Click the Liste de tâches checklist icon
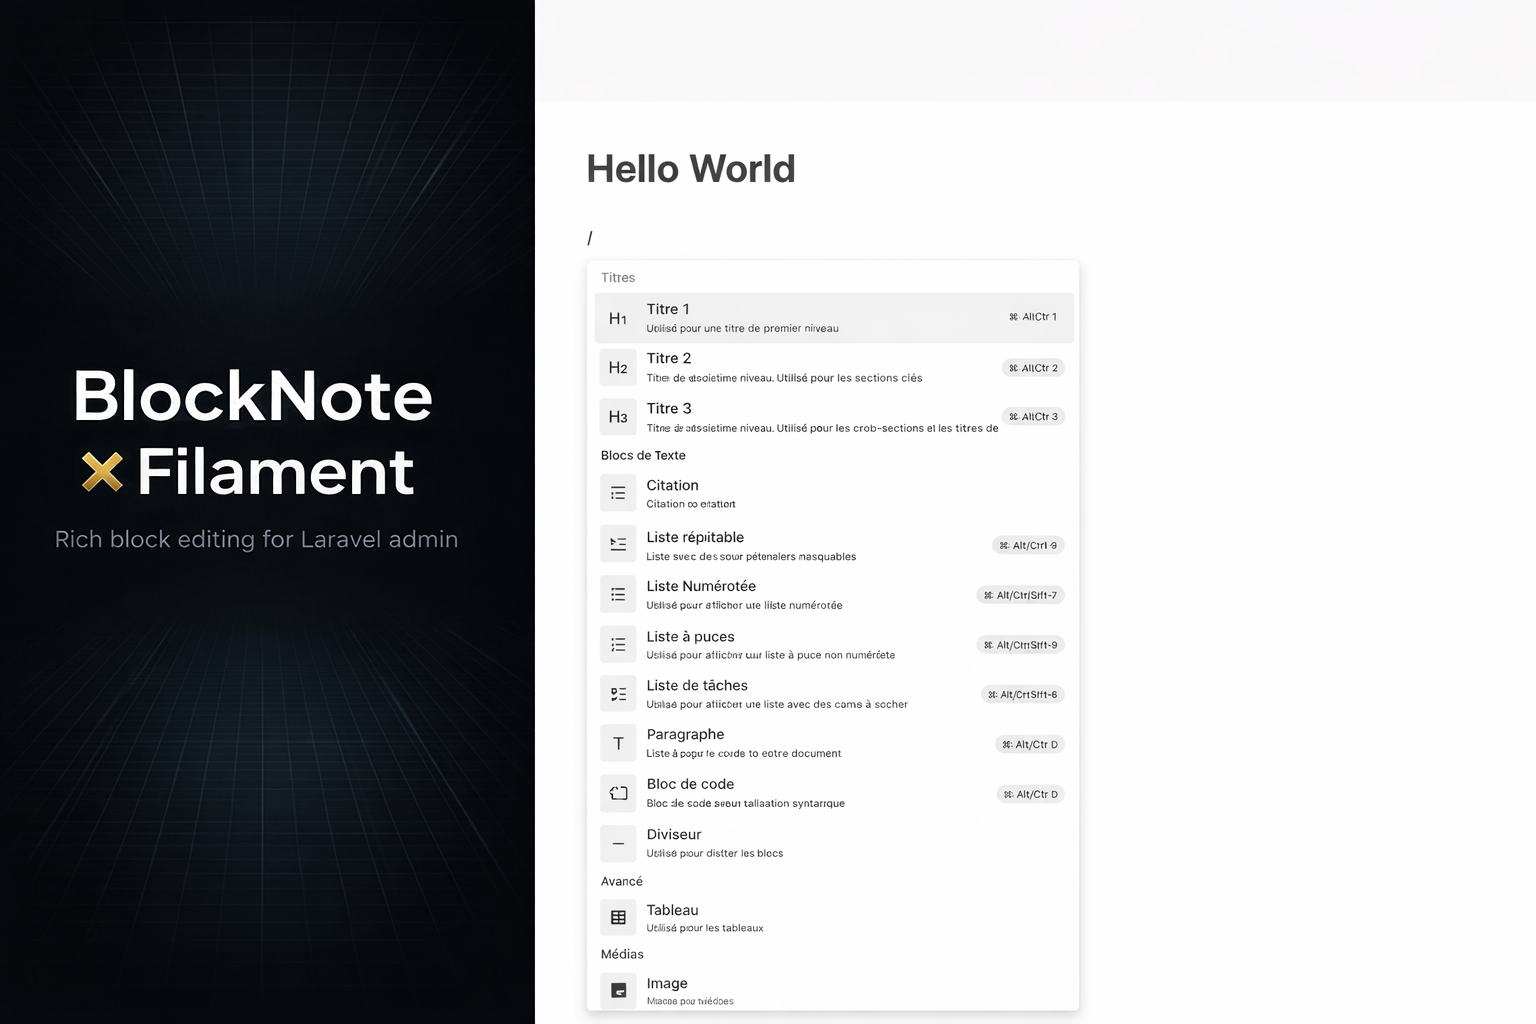This screenshot has width=1536, height=1024. point(618,693)
